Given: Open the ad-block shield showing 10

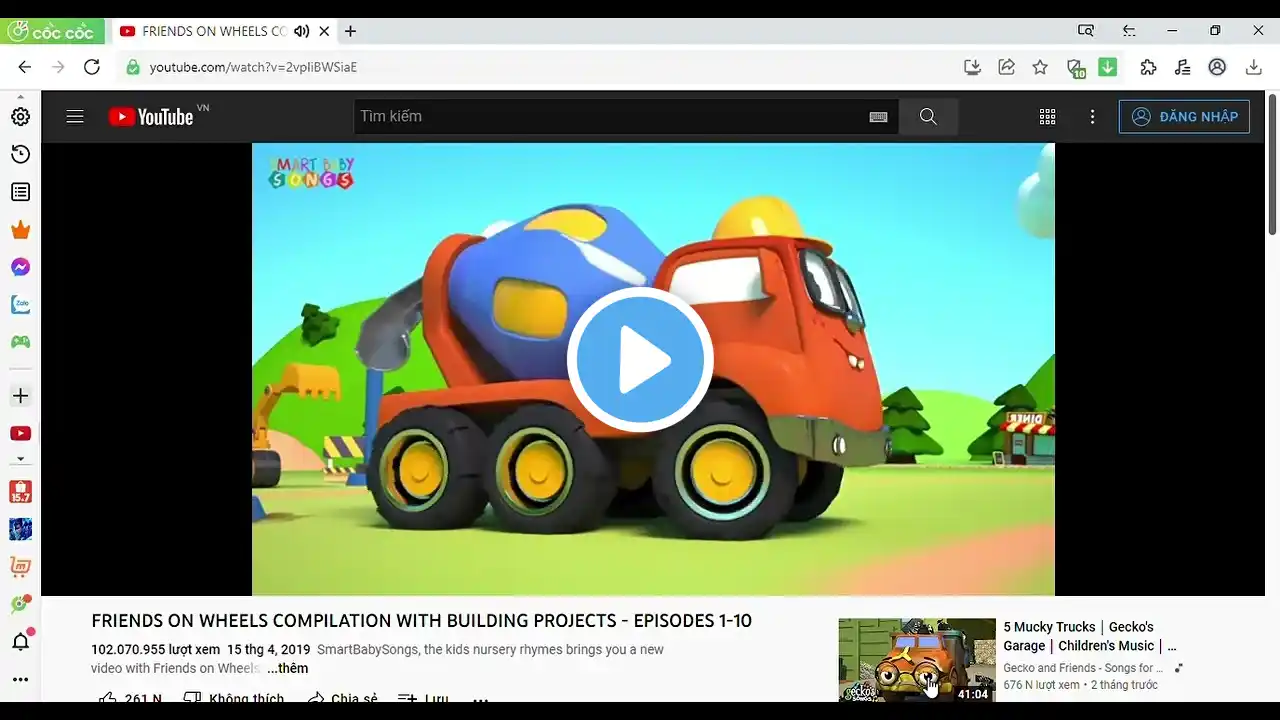Looking at the screenshot, I should pos(1075,68).
